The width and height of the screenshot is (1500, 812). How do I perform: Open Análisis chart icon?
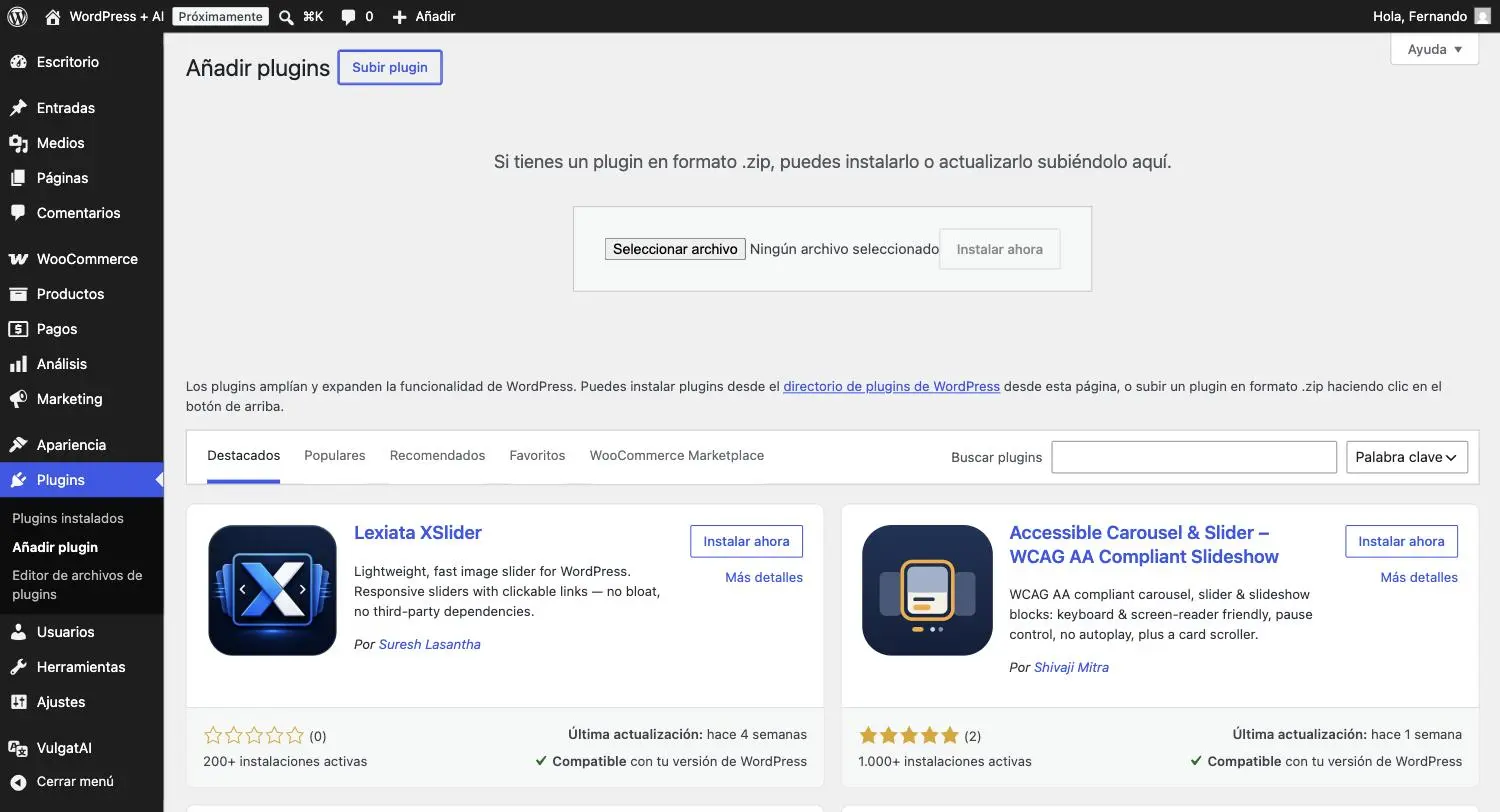18,364
